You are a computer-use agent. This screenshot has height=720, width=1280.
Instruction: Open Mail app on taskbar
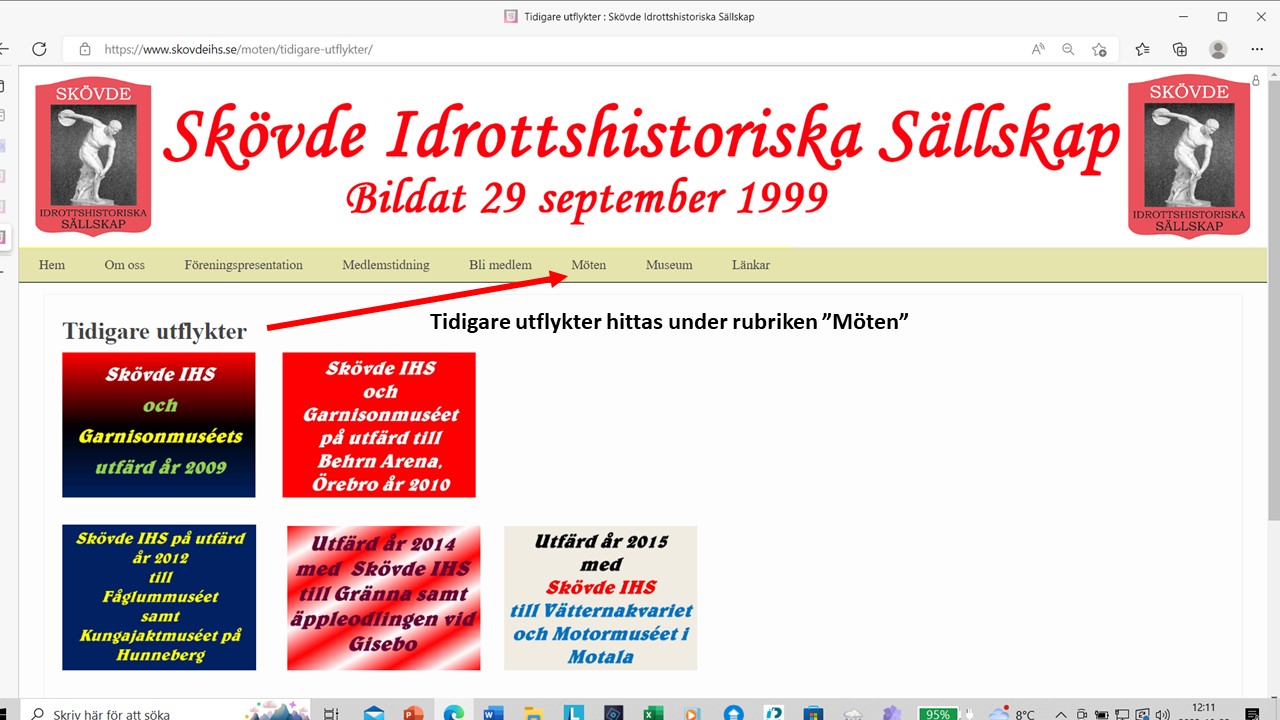(374, 713)
